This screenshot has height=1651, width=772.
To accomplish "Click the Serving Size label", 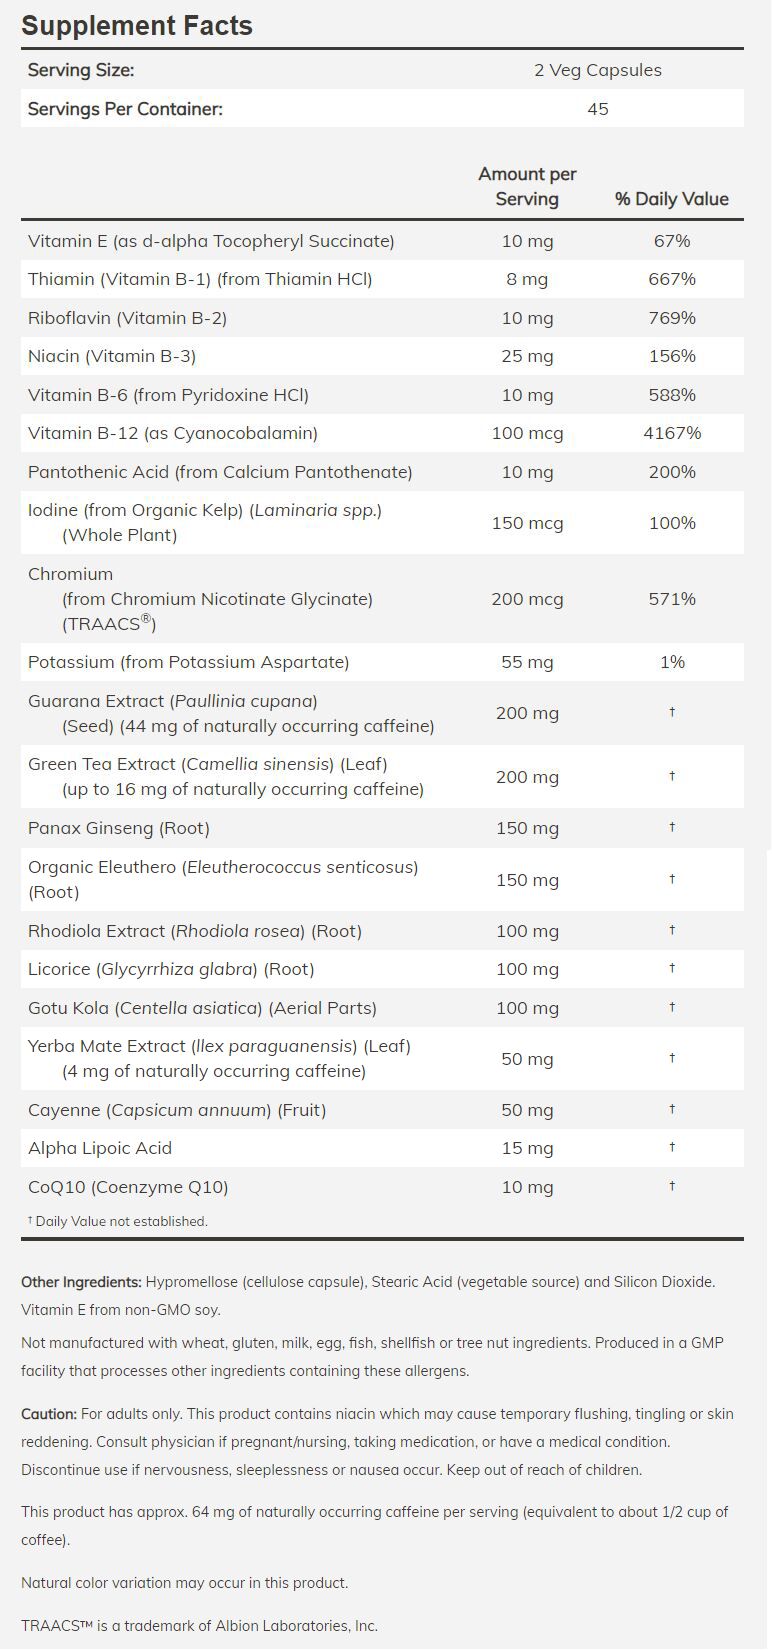I will point(81,70).
